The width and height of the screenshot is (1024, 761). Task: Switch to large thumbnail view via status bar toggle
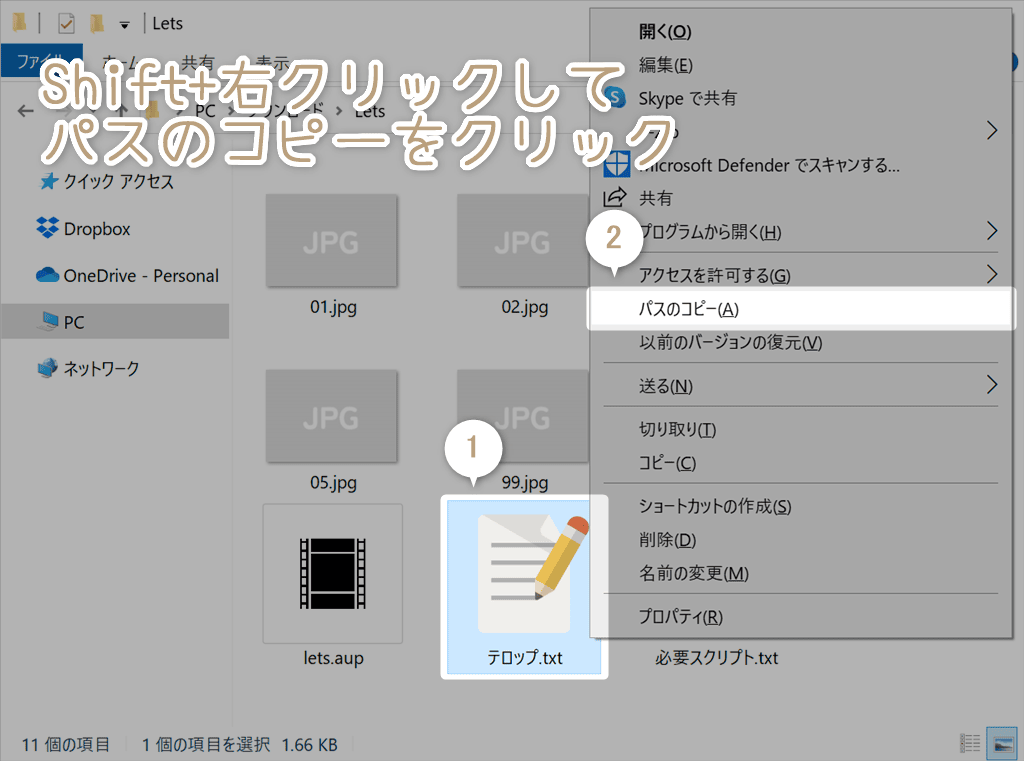(x=1000, y=743)
